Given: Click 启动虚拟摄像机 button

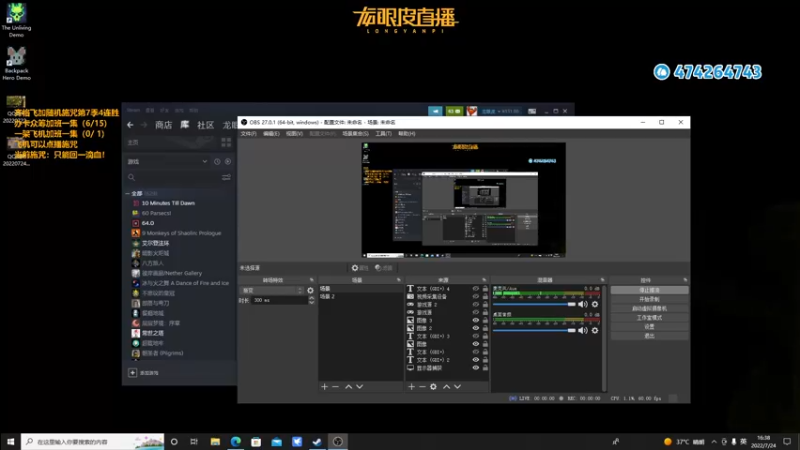Looking at the screenshot, I should click(x=649, y=308).
